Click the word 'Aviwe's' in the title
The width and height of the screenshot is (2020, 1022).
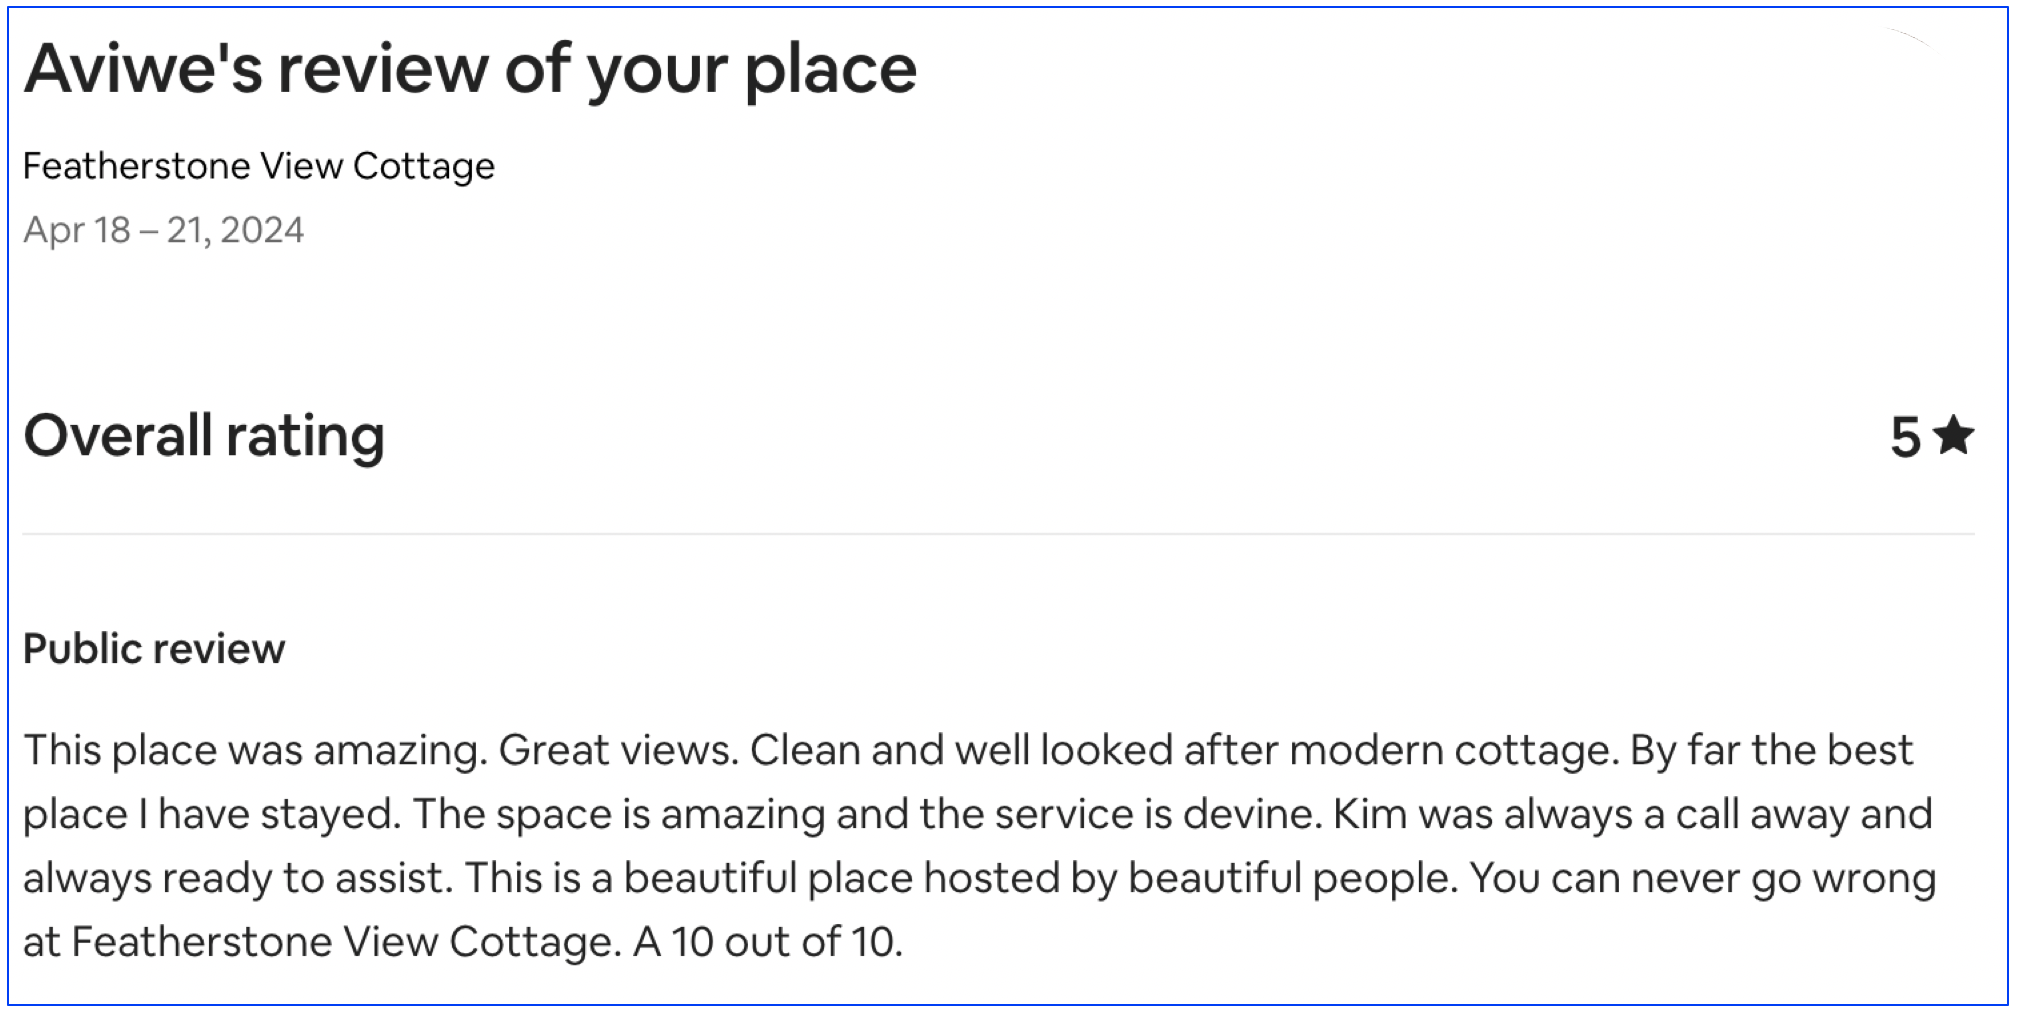coord(144,69)
